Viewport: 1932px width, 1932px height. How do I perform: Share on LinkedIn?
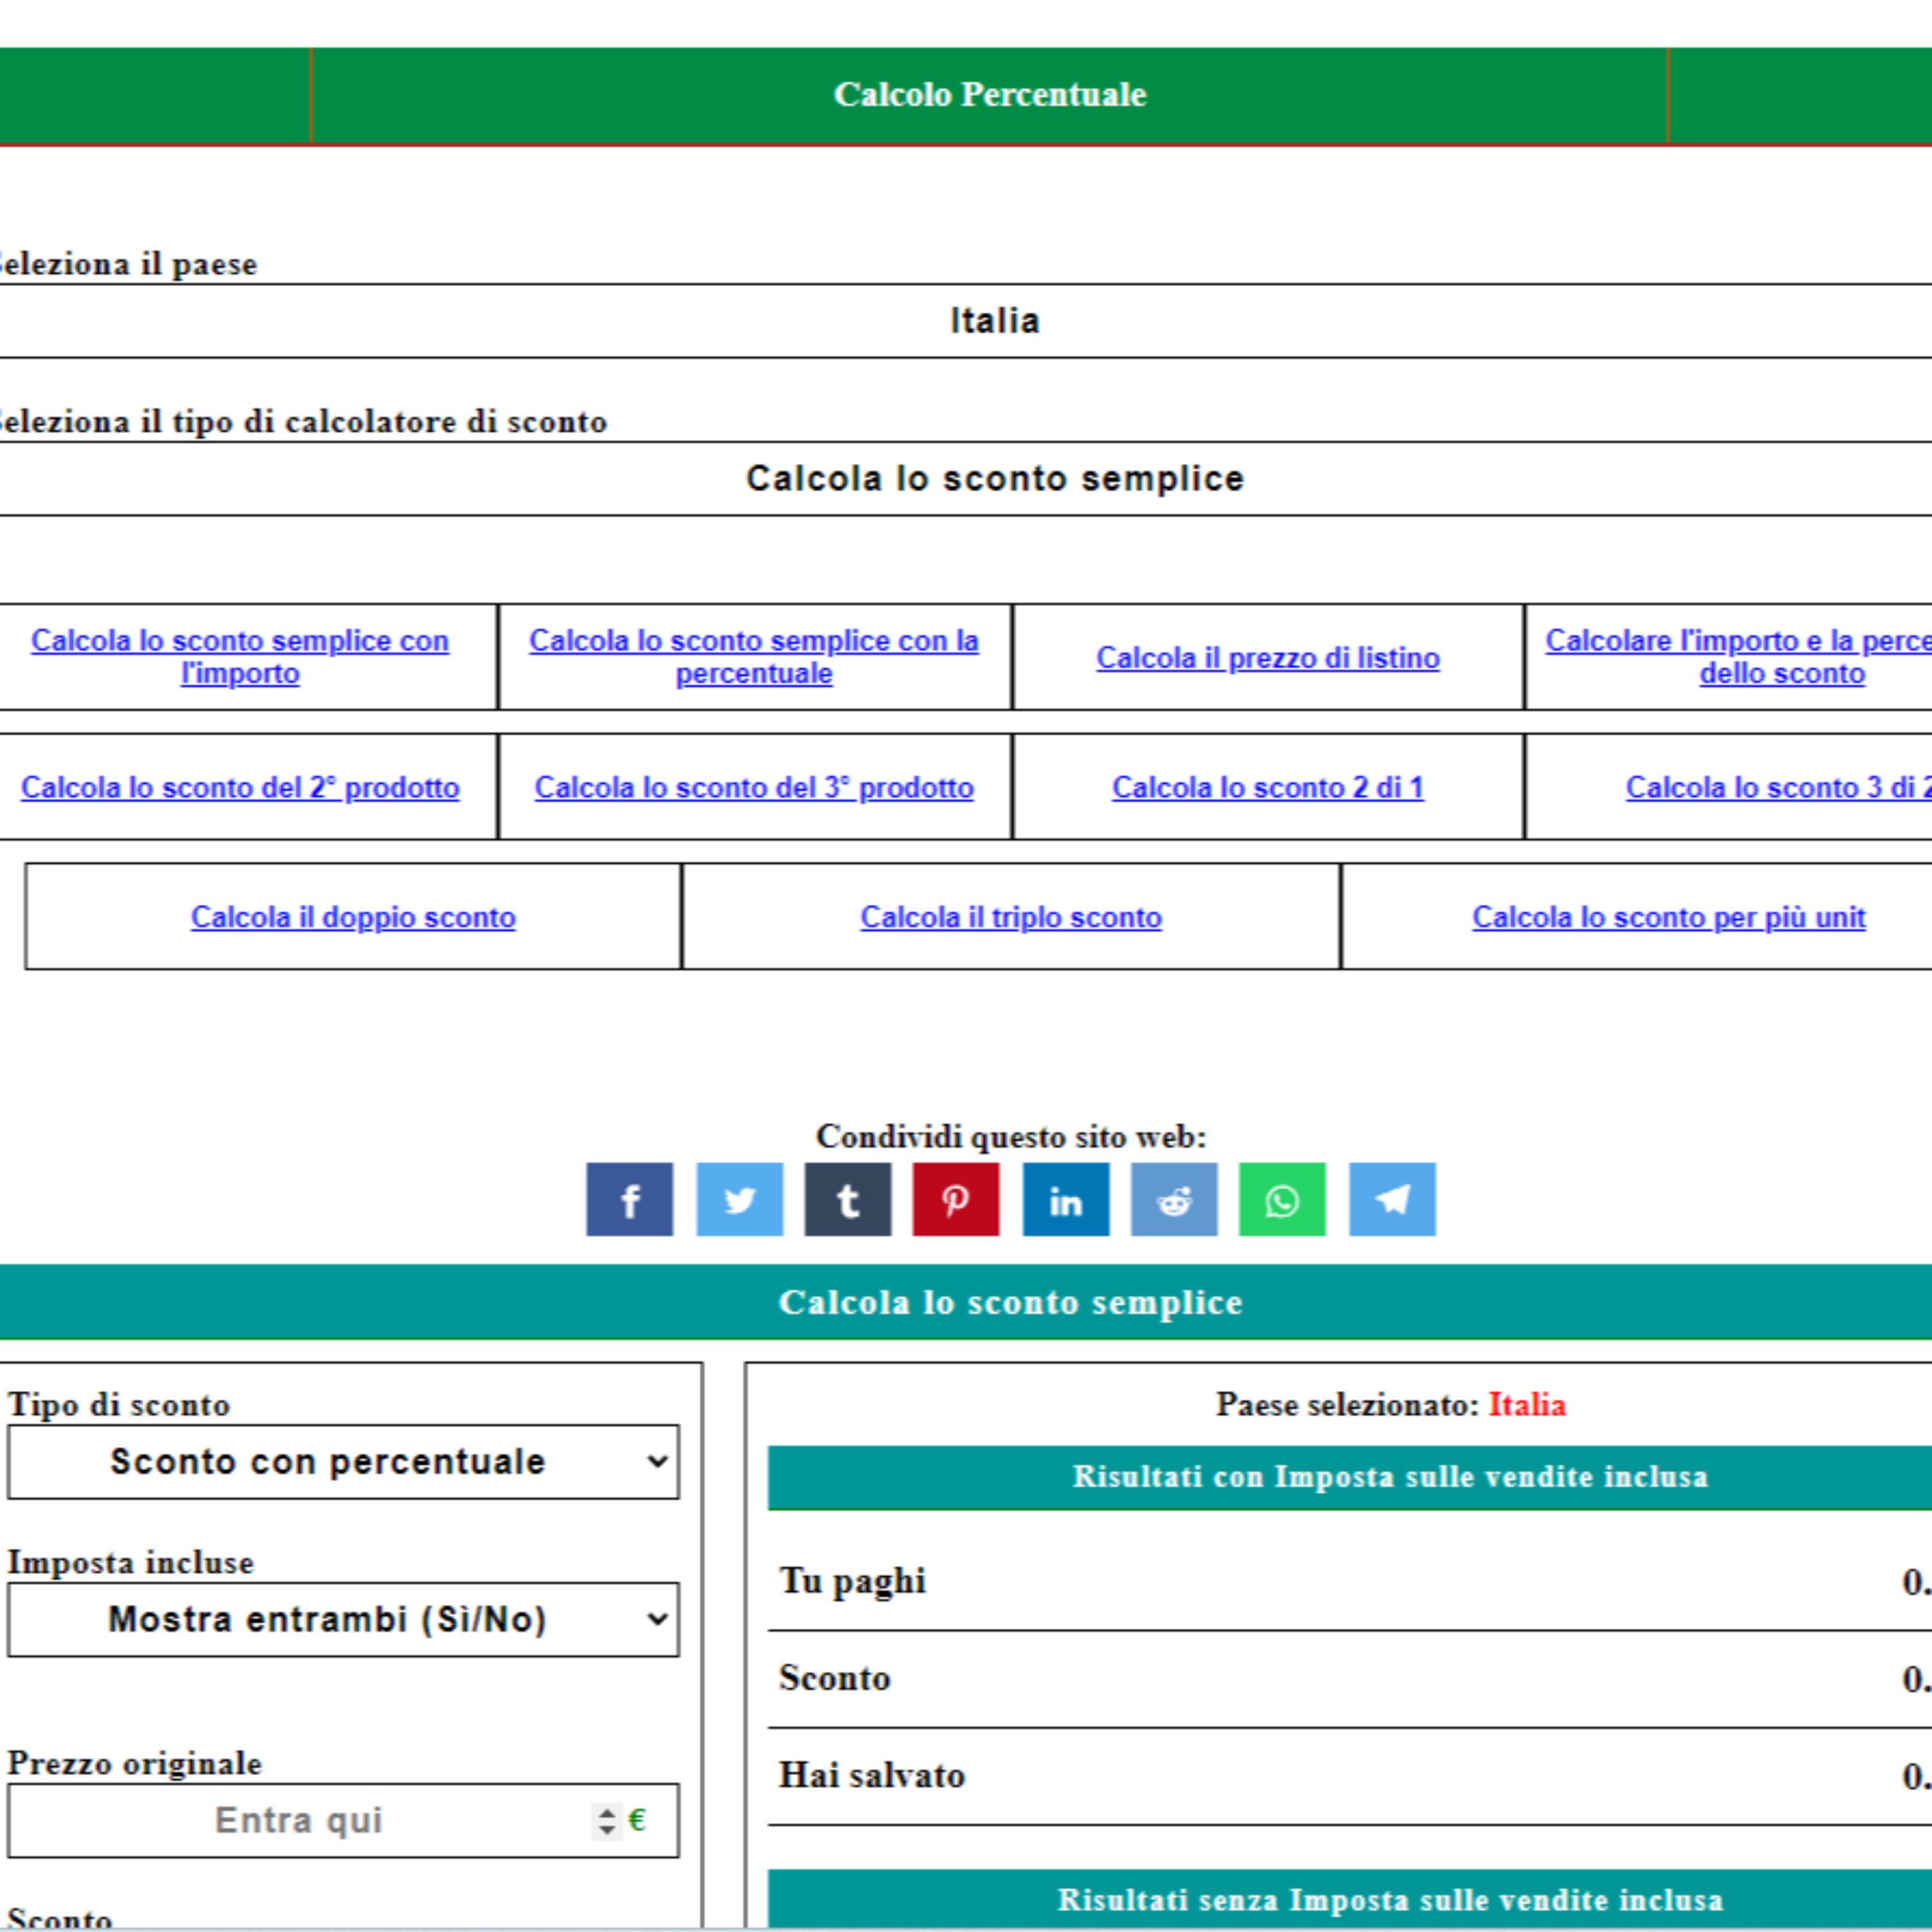(1065, 1199)
